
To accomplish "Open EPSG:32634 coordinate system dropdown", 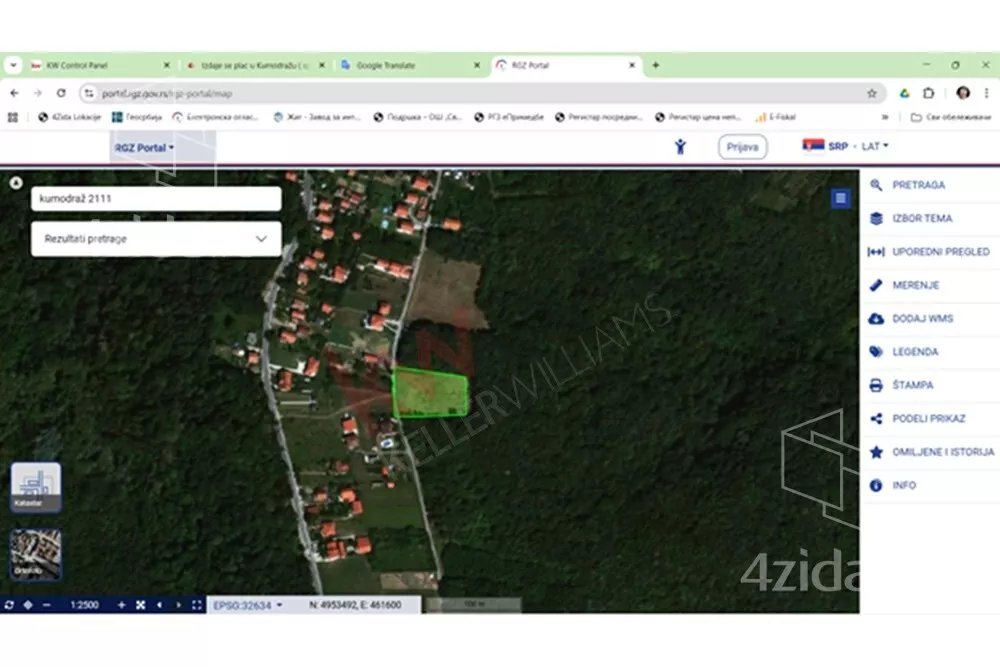I will tap(248, 605).
